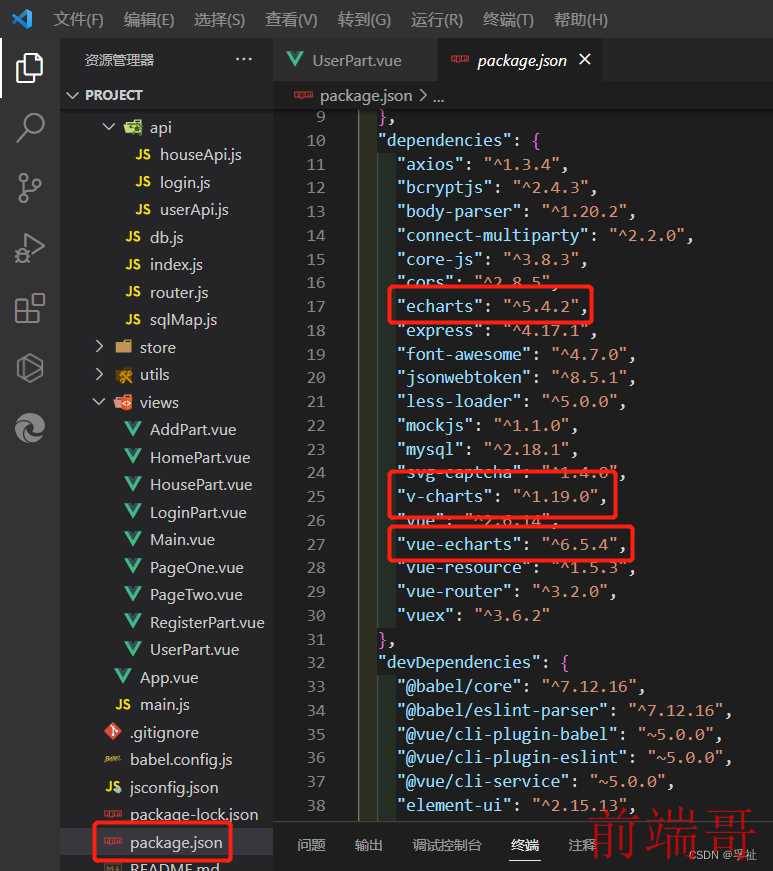Open UserPart.vue in the file tree
Screen dimensions: 773x871
[x=182, y=650]
